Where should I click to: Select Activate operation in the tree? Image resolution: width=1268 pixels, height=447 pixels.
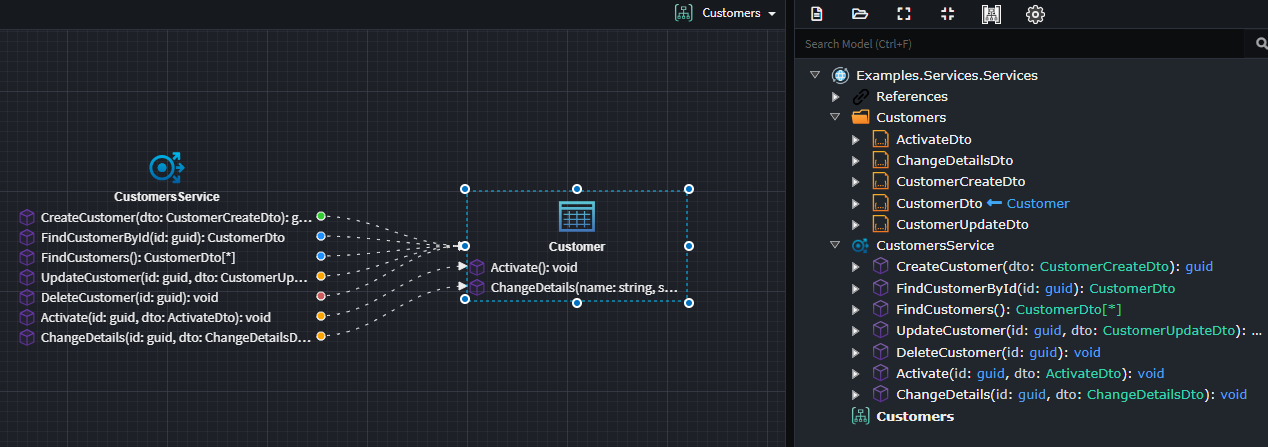point(1030,373)
